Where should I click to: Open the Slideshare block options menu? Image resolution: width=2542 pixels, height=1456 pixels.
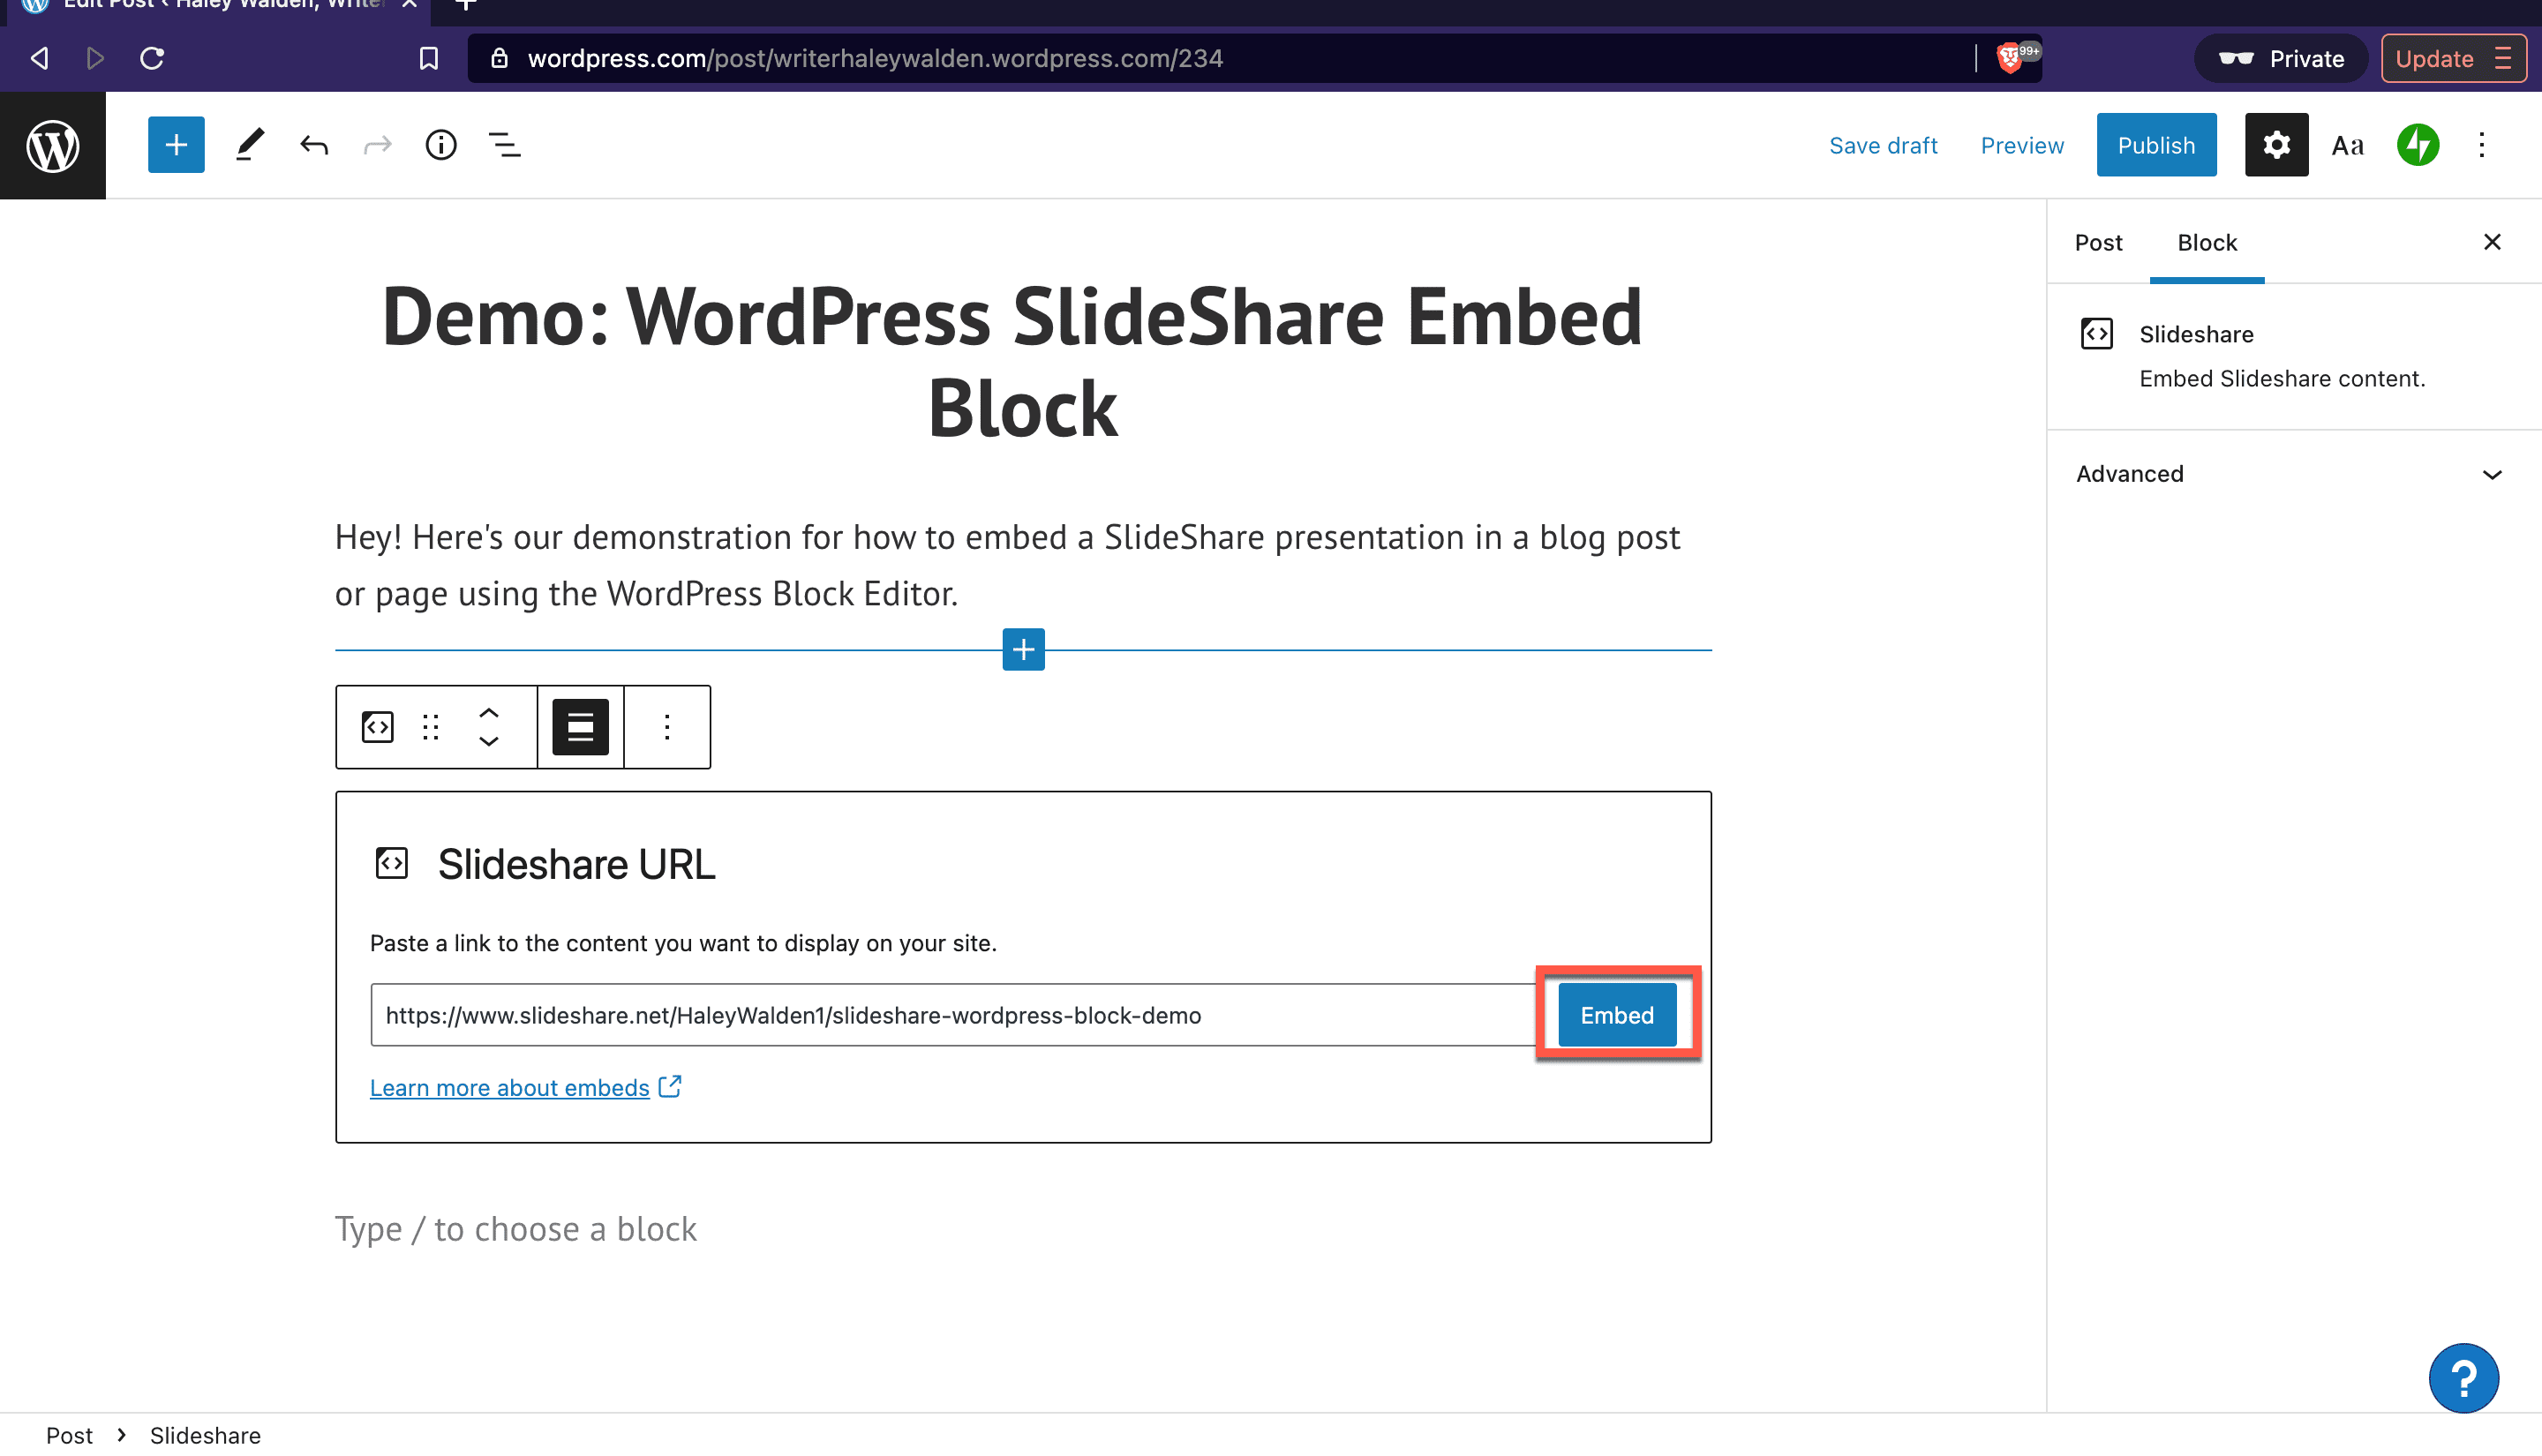click(667, 727)
